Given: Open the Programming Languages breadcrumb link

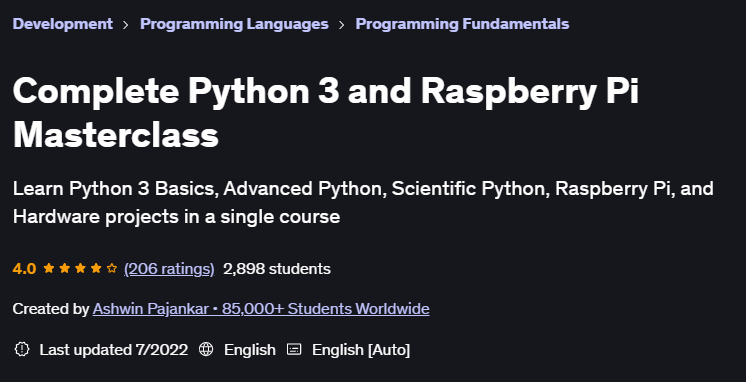Looking at the screenshot, I should 234,24.
